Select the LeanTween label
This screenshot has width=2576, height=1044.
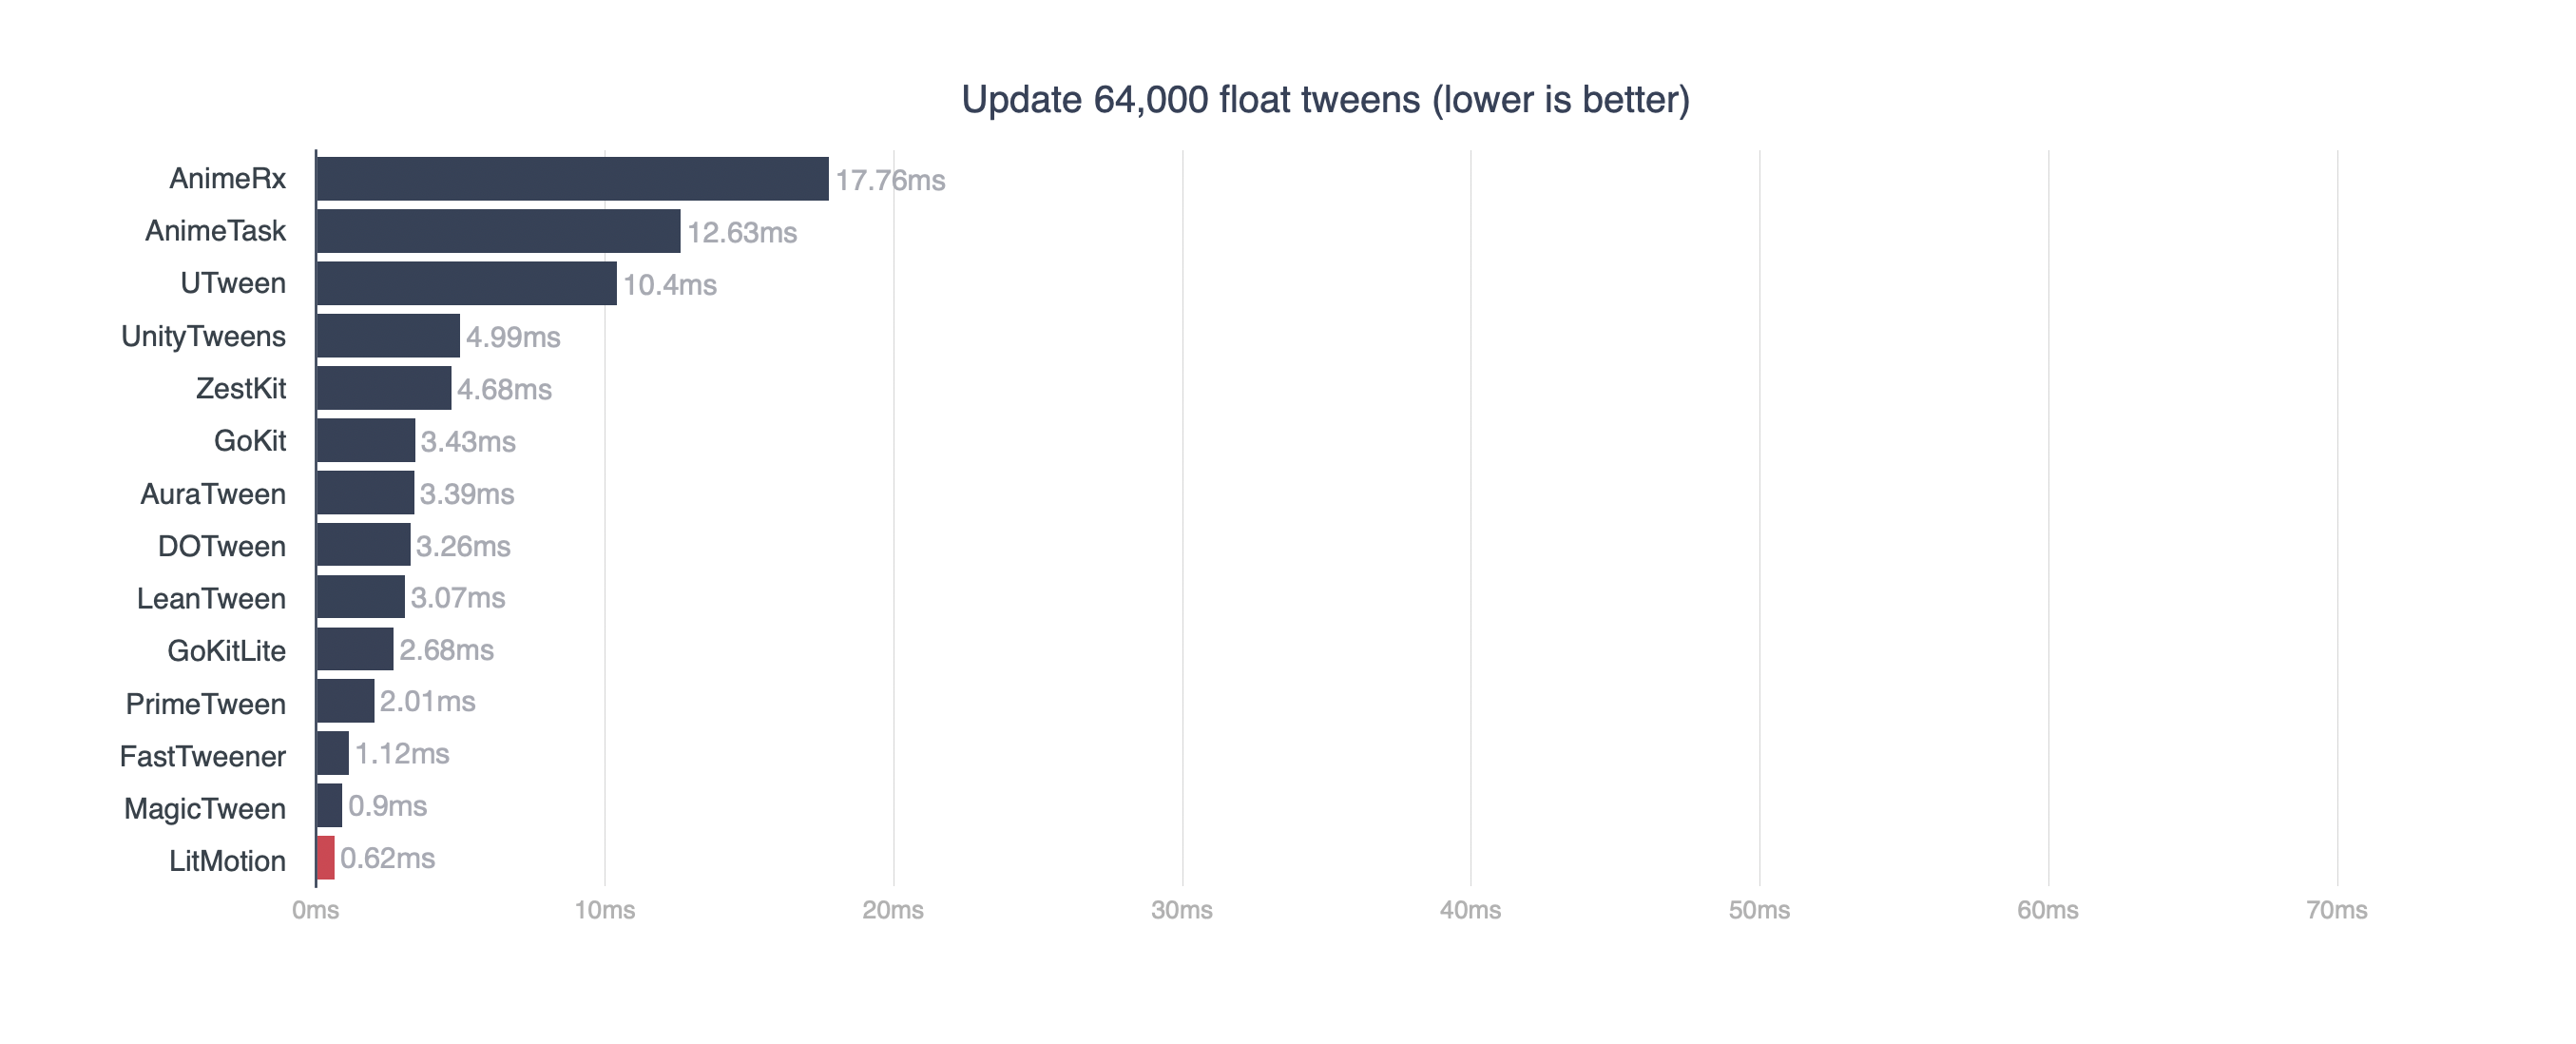pyautogui.click(x=211, y=598)
